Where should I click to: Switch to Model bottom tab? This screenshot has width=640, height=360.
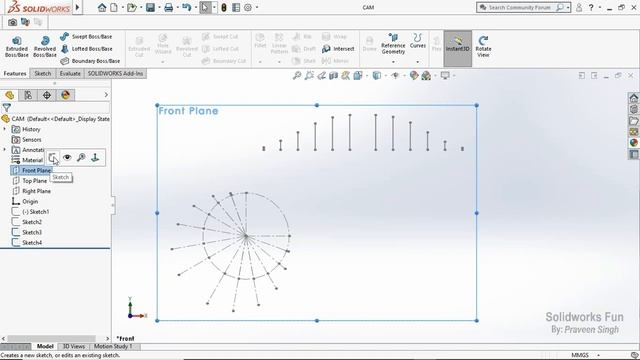point(45,346)
